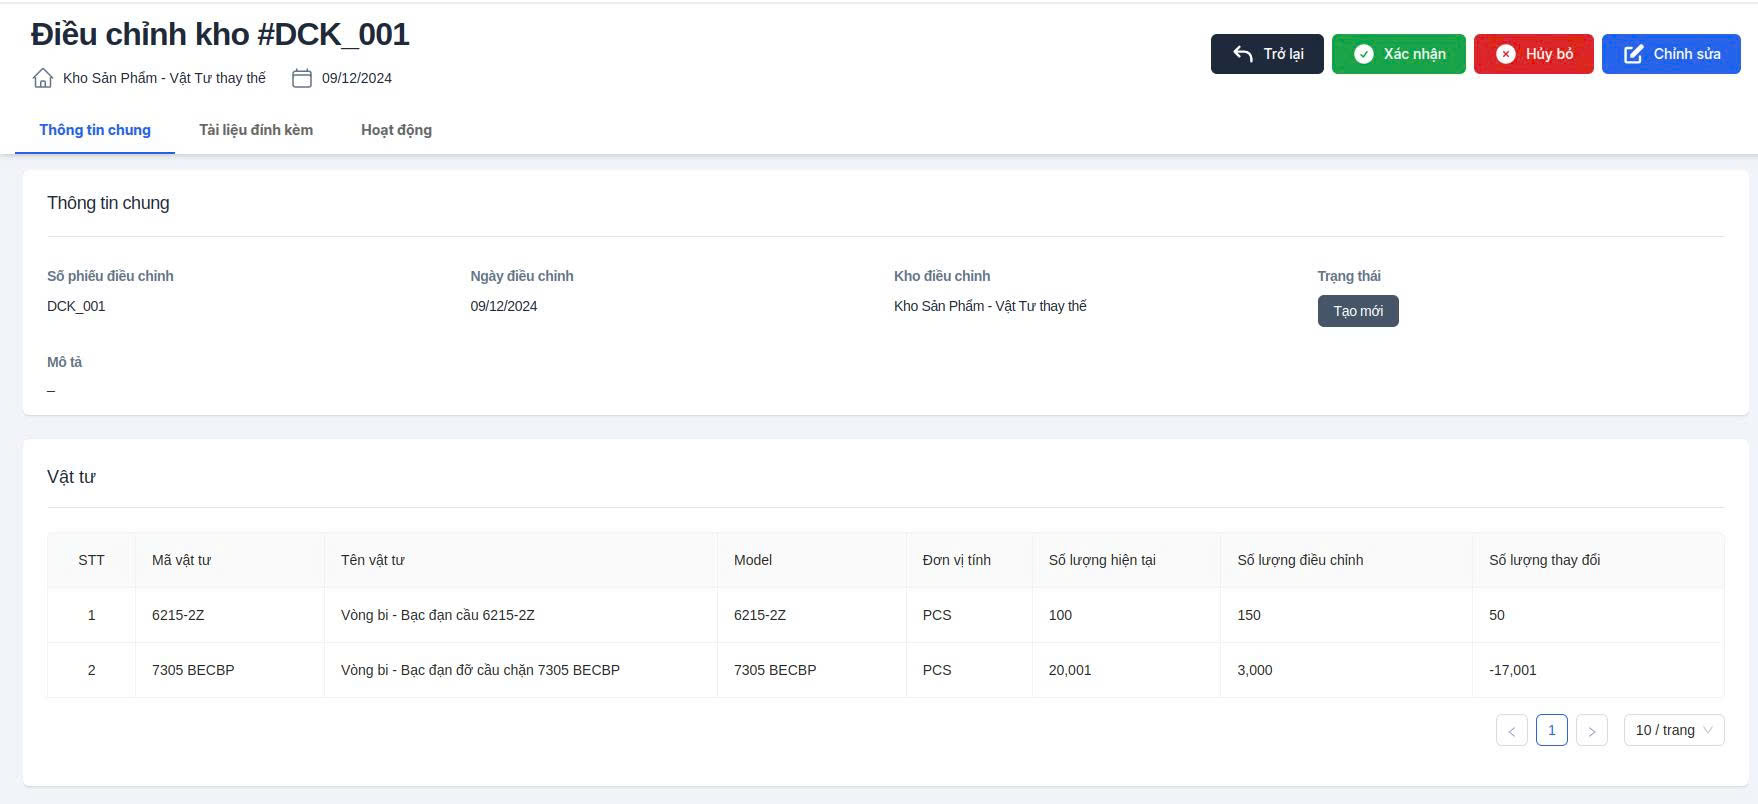Go to next page with right chevron
The height and width of the screenshot is (804, 1758).
point(1591,731)
